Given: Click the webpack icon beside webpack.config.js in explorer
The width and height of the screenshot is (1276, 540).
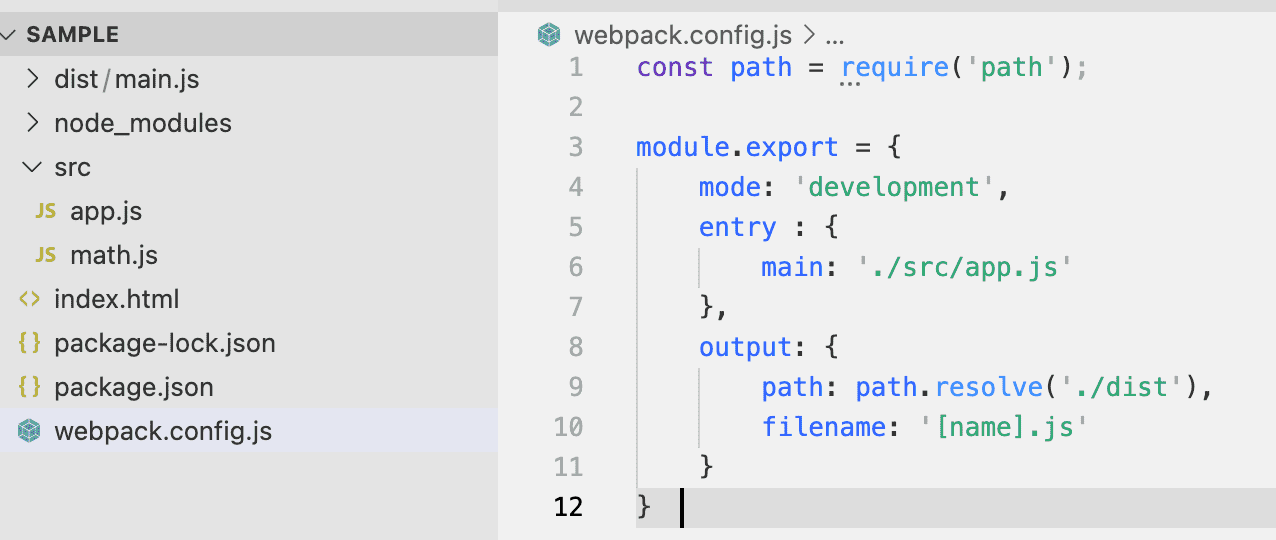Looking at the screenshot, I should (x=30, y=432).
